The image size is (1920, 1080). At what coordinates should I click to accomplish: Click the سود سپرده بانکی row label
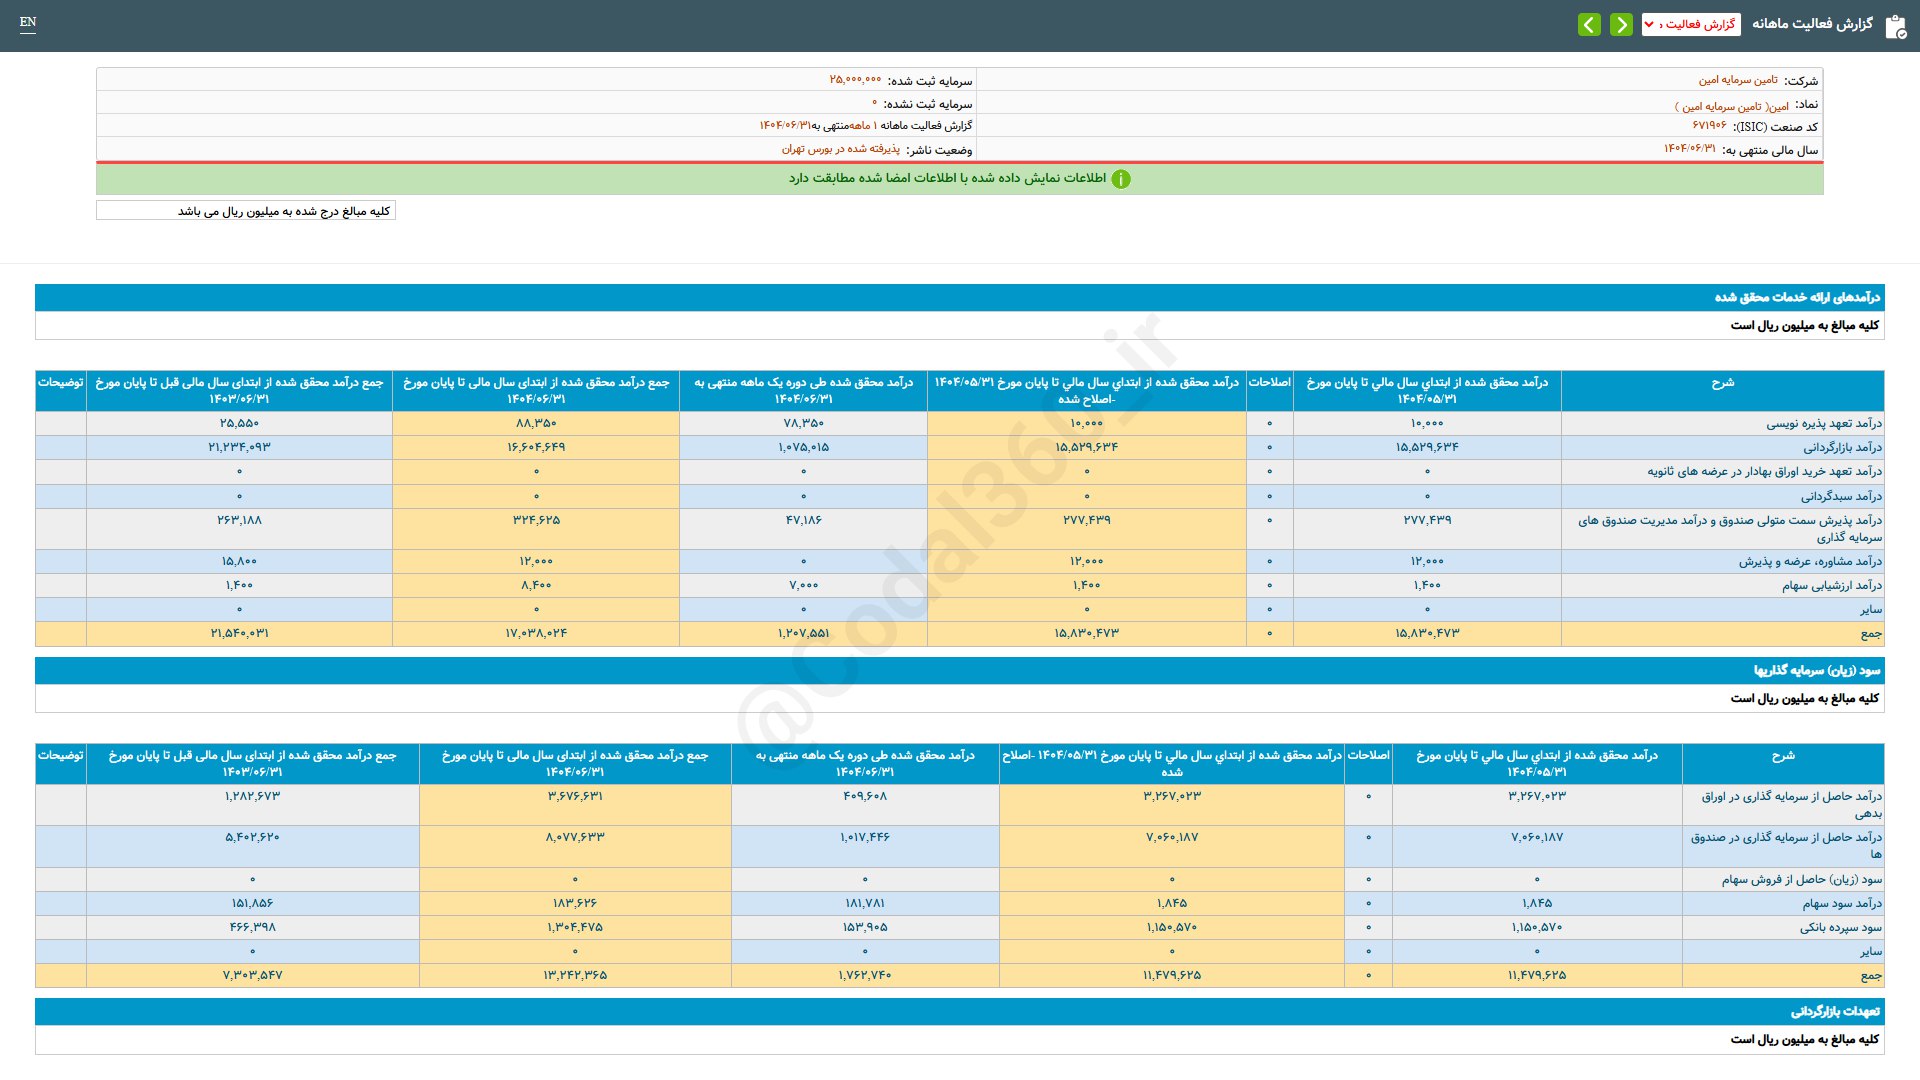(1840, 927)
